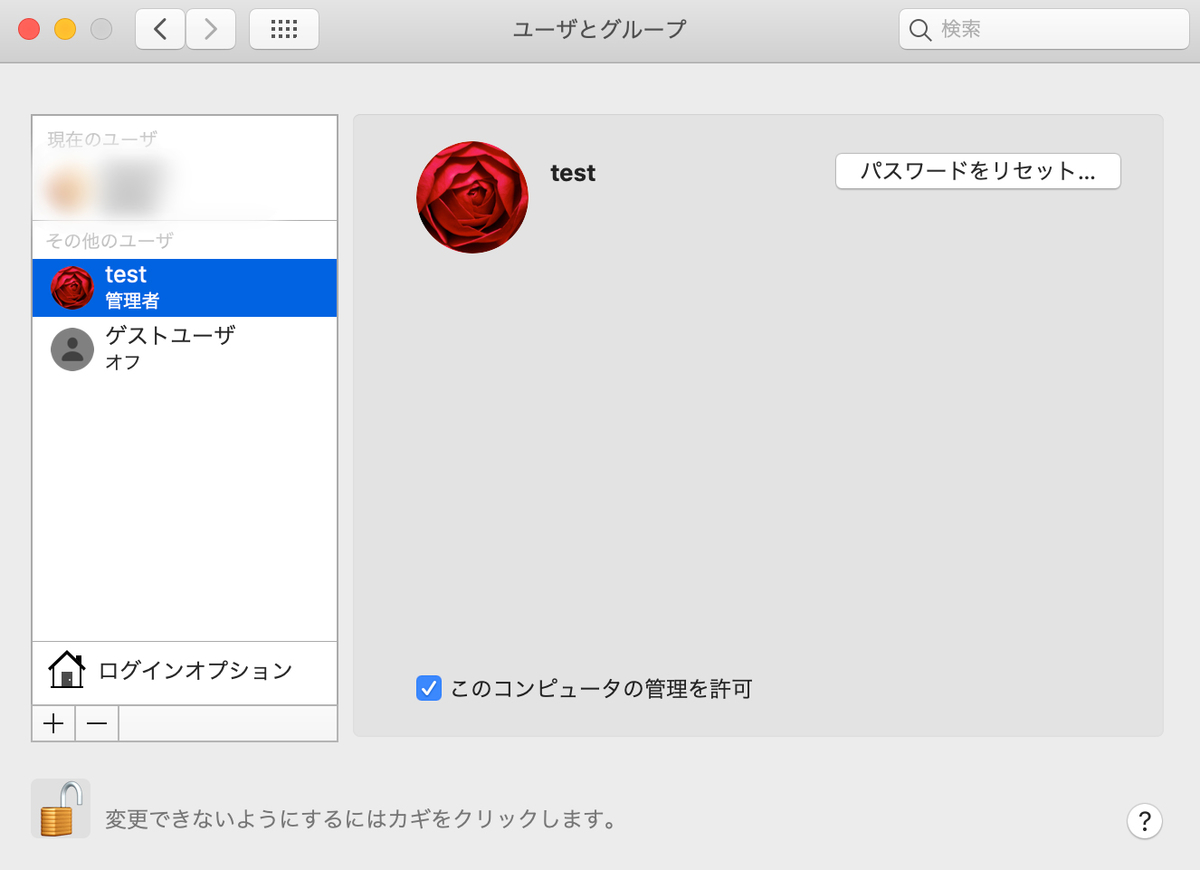
Task: Go forward with the right chevron button
Action: coord(210,29)
